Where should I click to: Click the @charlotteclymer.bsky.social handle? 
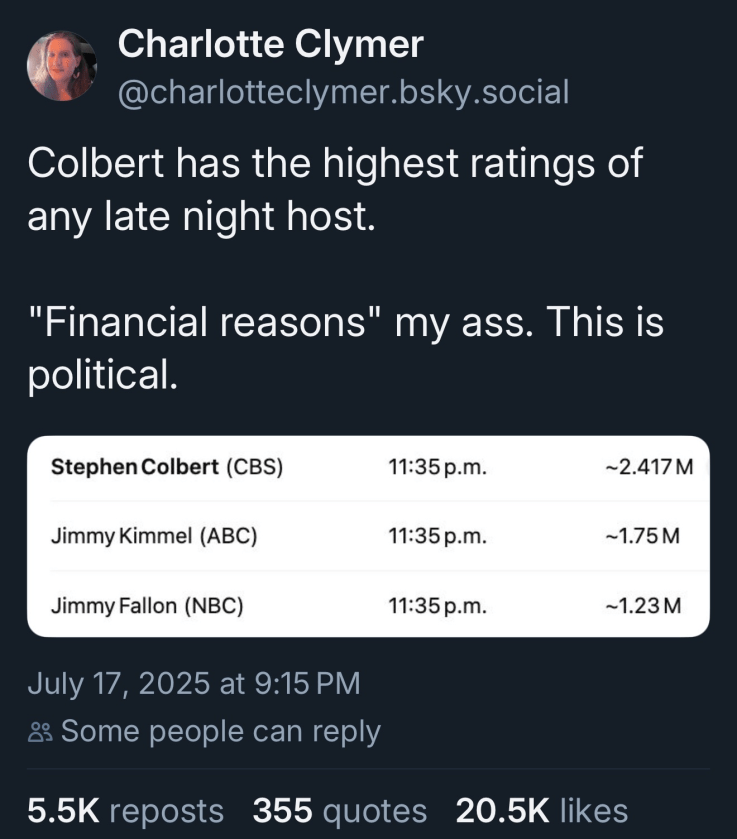coord(343,92)
